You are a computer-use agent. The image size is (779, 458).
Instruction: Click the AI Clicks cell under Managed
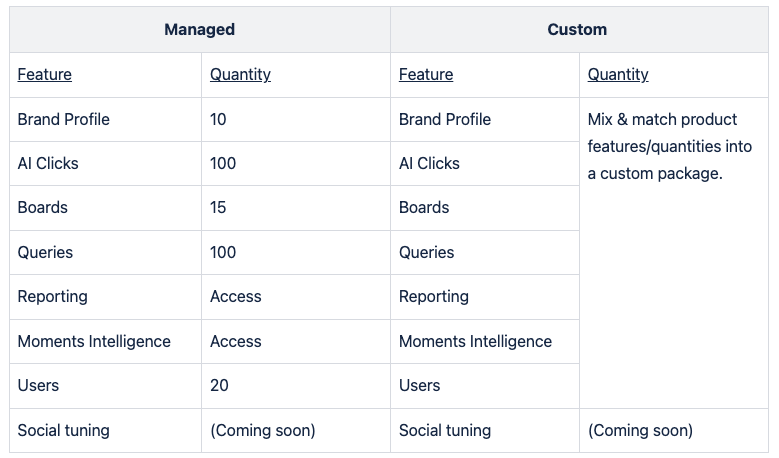click(48, 163)
